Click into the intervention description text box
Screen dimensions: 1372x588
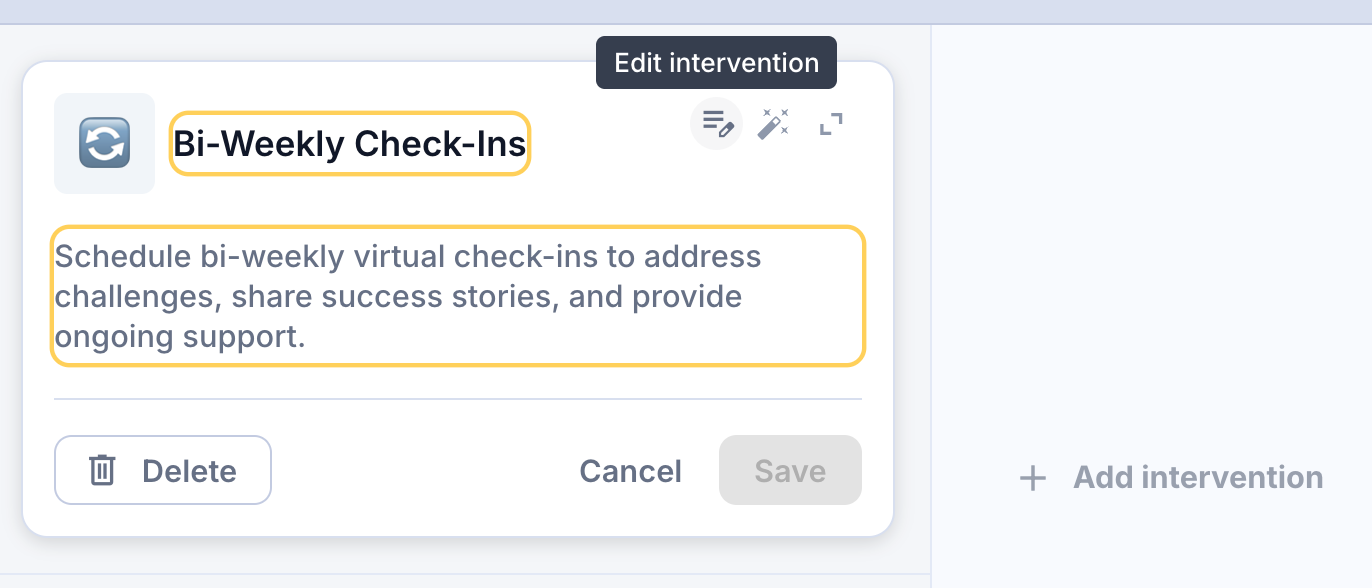[457, 297]
